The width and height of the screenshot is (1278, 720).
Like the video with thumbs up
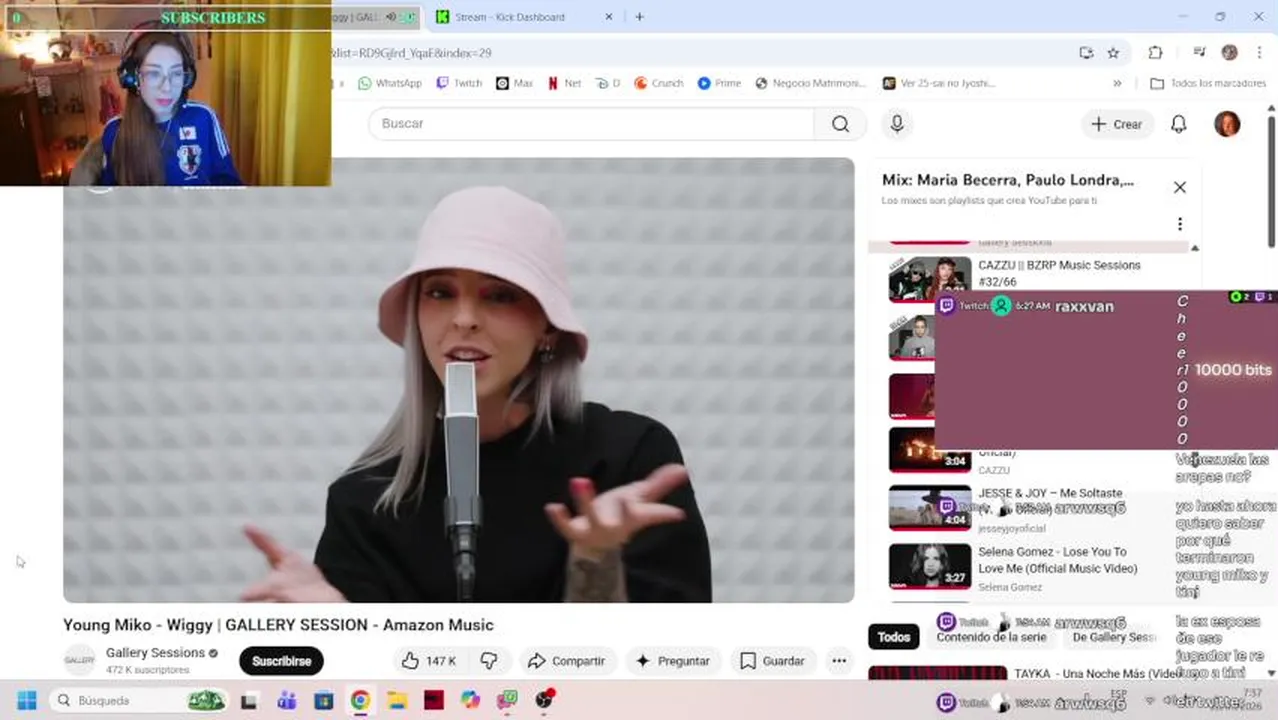pos(429,661)
